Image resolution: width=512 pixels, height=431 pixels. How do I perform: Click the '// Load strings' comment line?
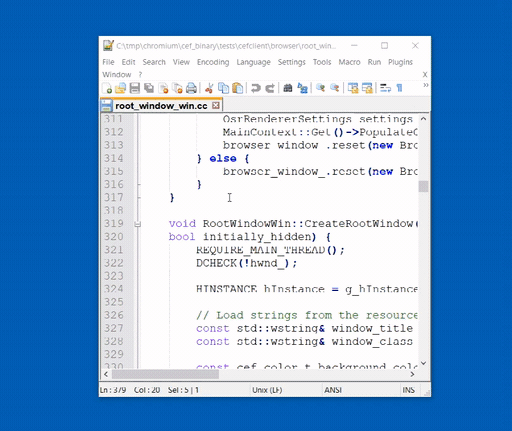[307, 315]
